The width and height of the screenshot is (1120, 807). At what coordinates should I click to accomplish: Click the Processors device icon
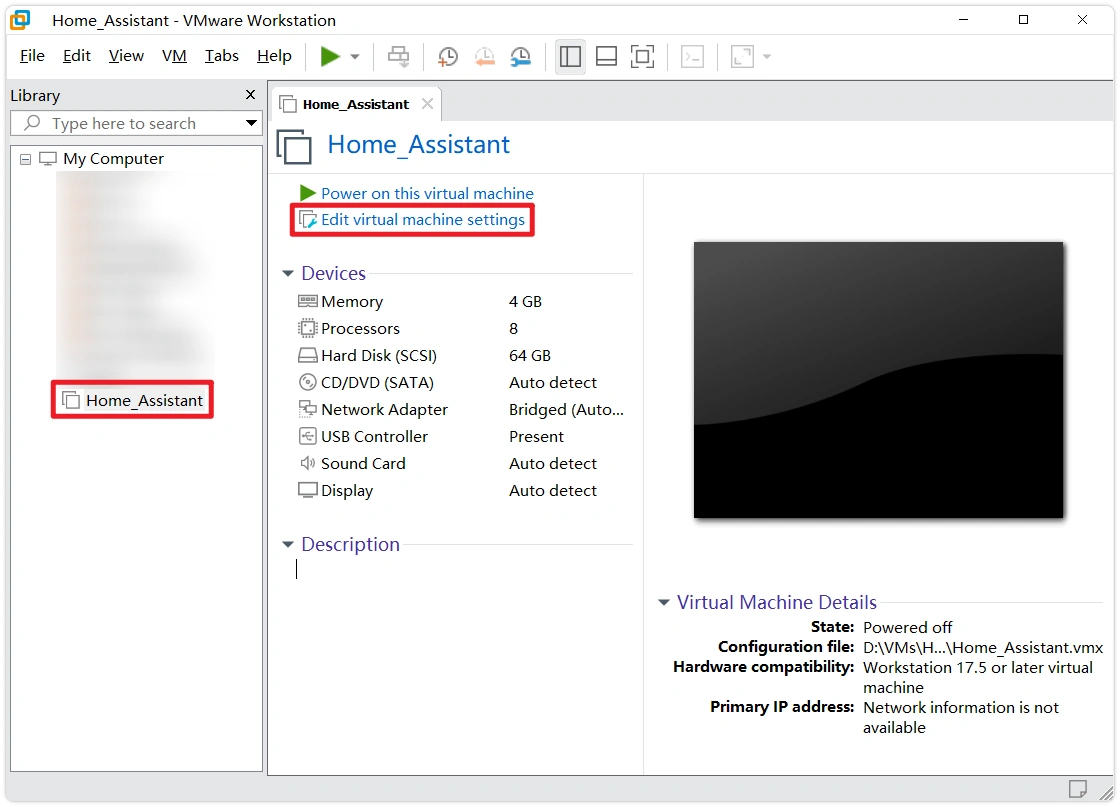[307, 329]
